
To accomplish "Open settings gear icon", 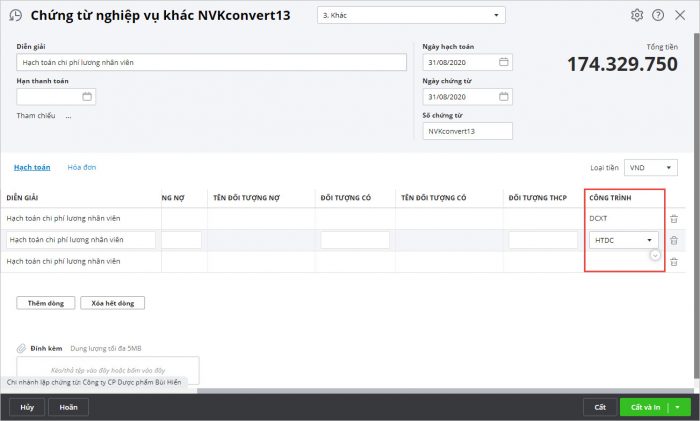I will pyautogui.click(x=637, y=15).
